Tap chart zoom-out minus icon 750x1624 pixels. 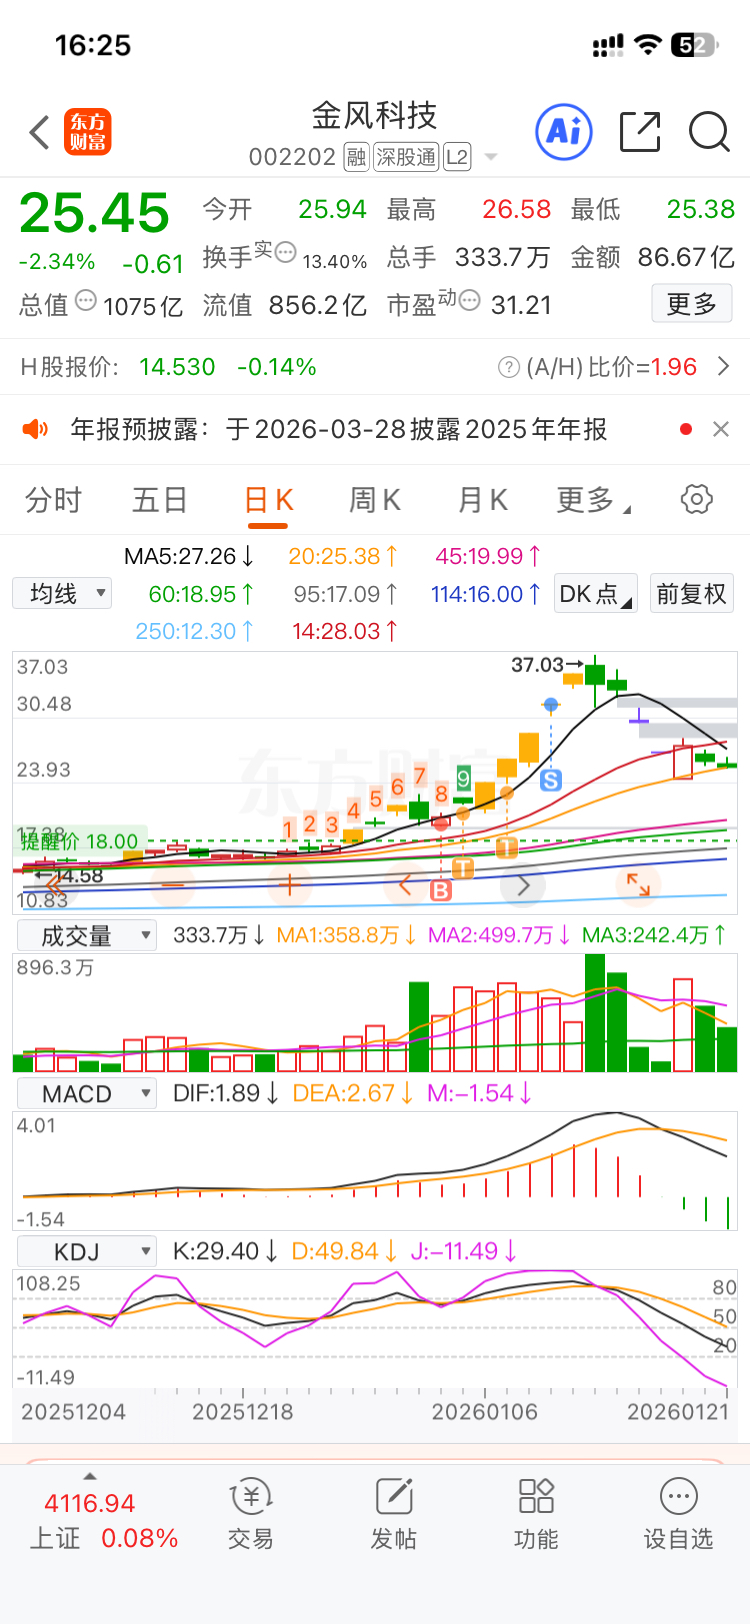click(x=173, y=884)
